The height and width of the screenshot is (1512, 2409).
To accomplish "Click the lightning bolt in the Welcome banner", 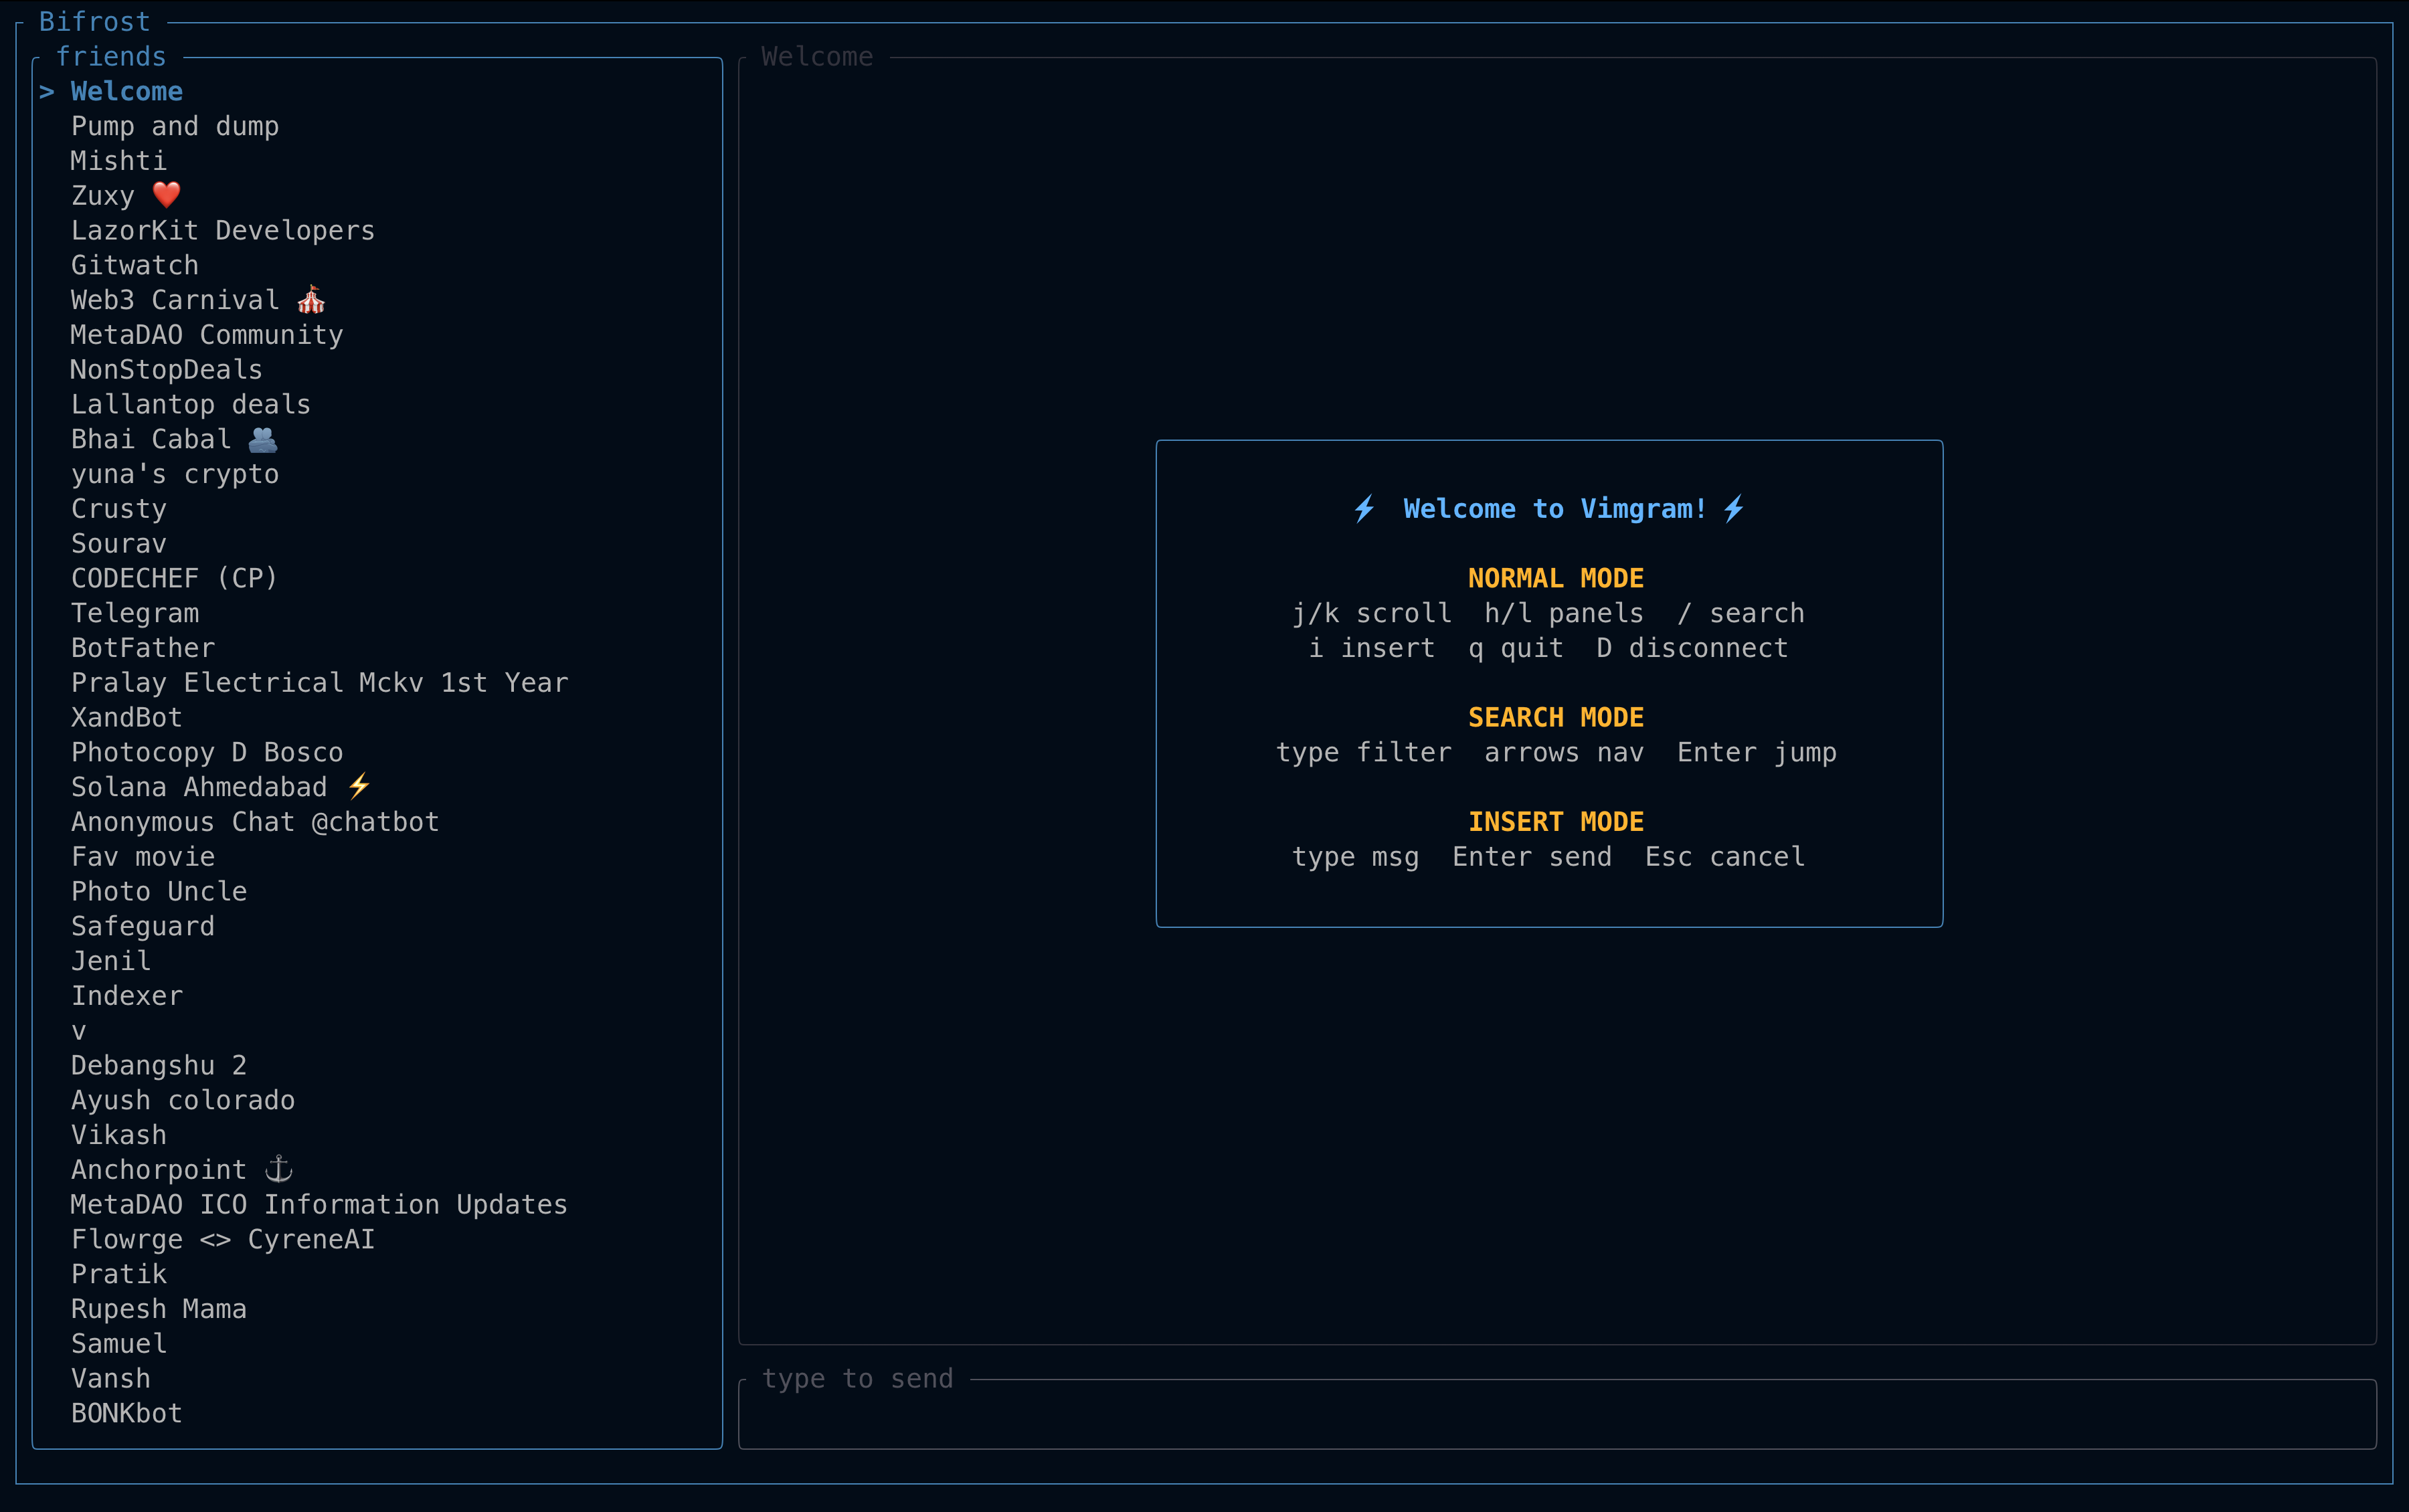I will click(1364, 508).
